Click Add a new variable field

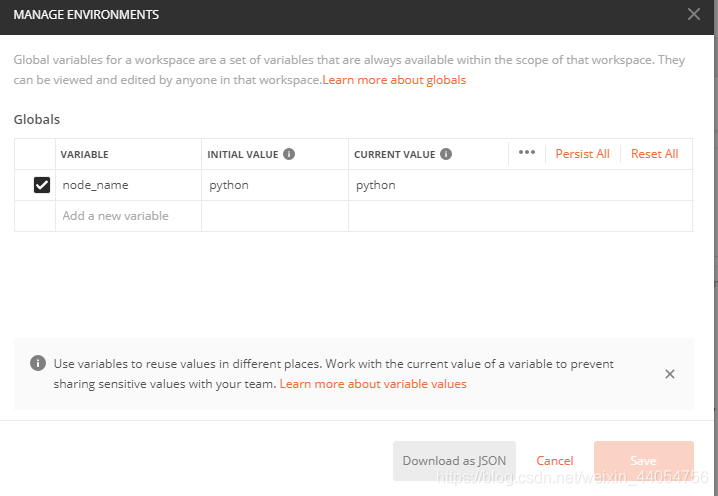[x=128, y=216]
